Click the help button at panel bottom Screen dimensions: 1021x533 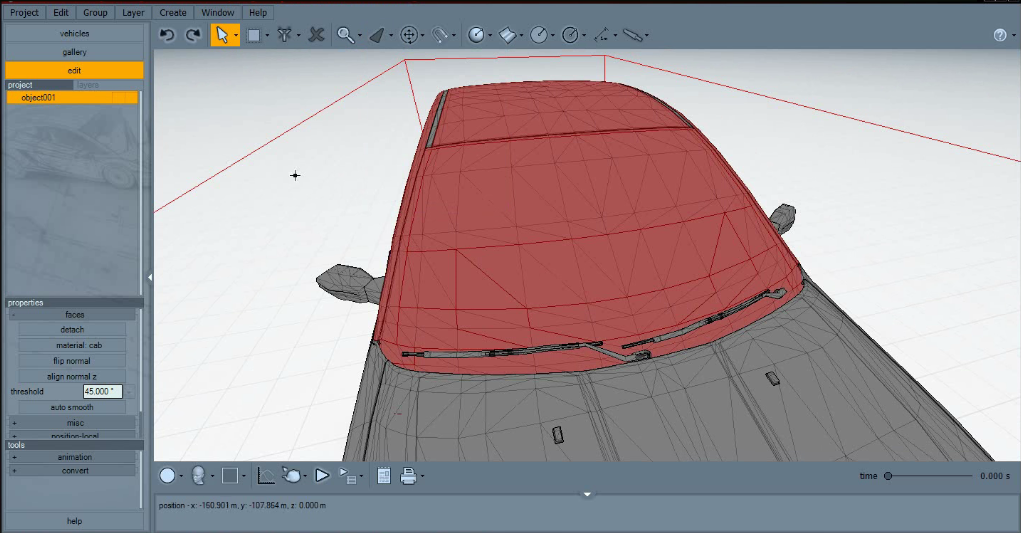[74, 521]
